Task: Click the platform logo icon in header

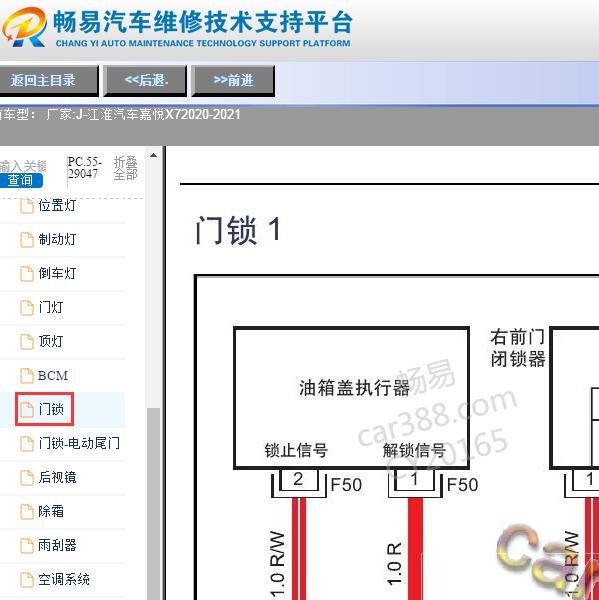Action: coord(24,27)
